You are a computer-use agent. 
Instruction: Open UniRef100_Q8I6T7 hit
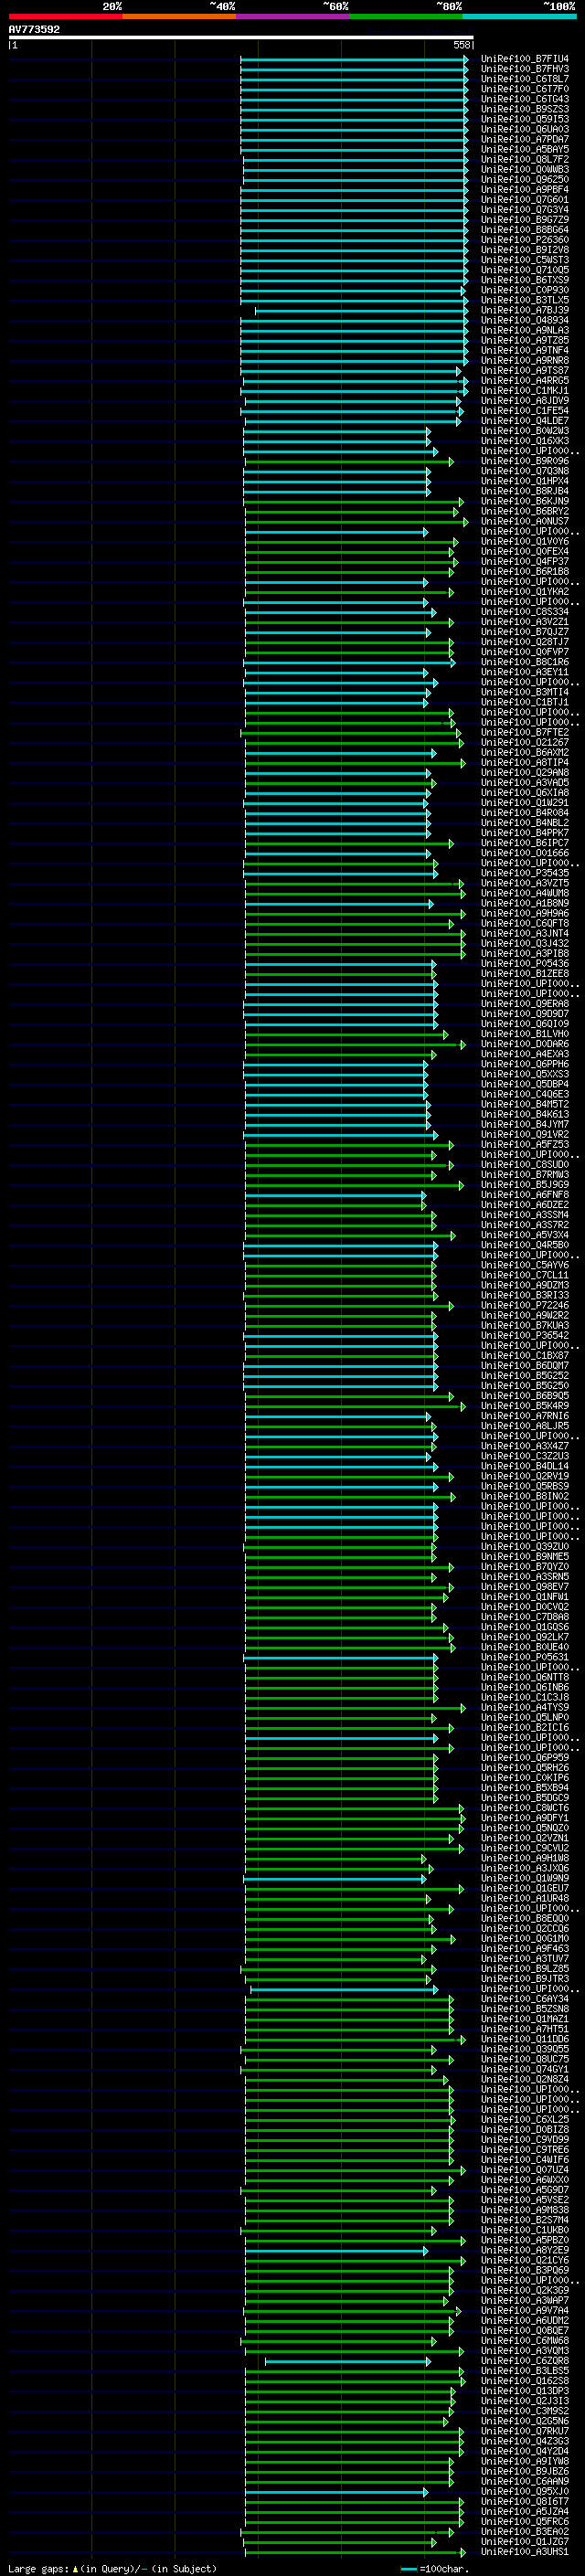coord(525,2502)
